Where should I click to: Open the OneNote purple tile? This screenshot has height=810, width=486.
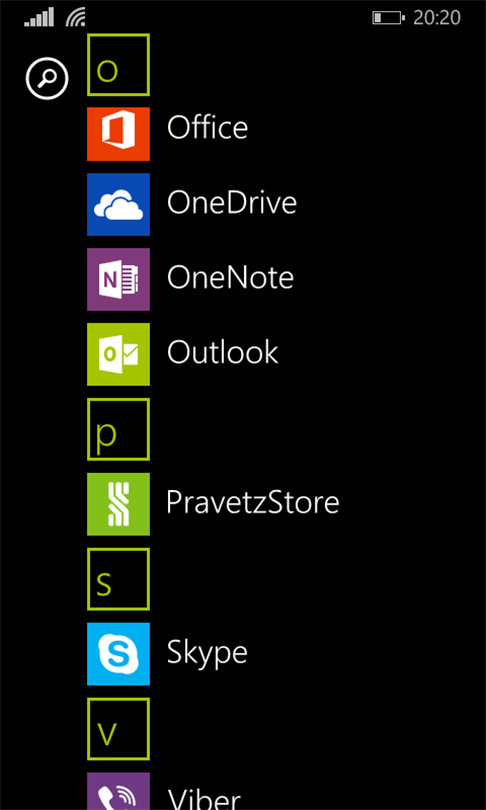tap(118, 279)
